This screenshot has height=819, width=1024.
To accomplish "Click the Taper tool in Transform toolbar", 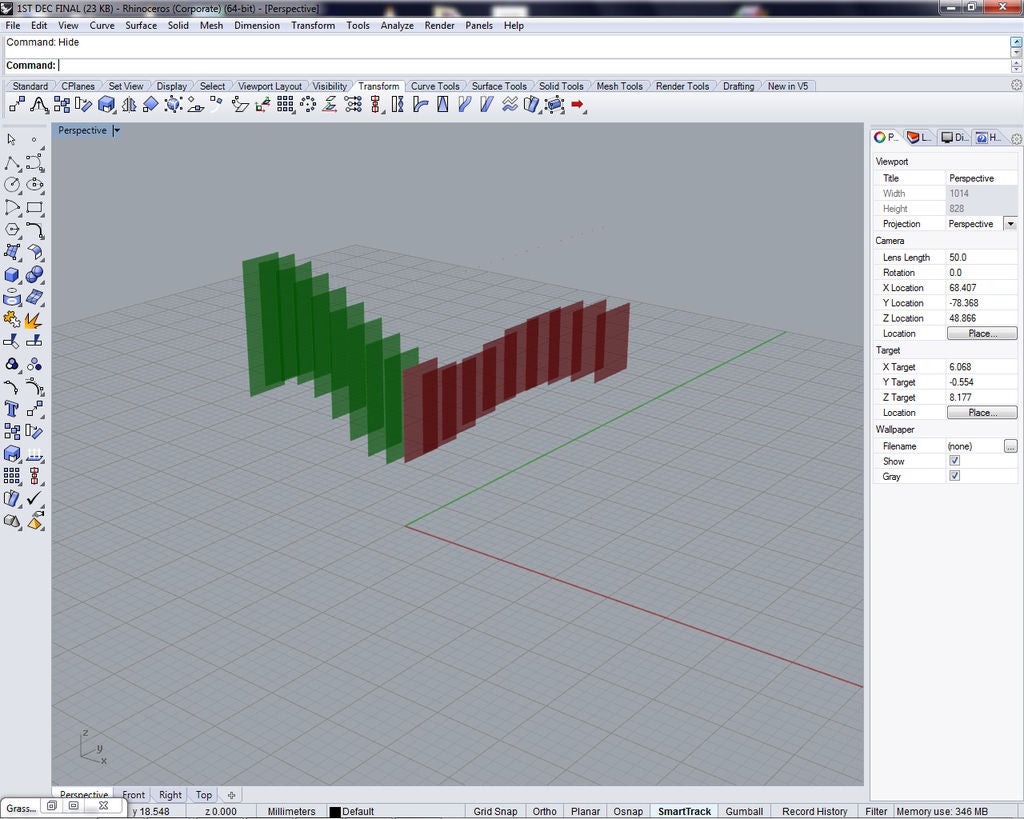I will (x=443, y=104).
